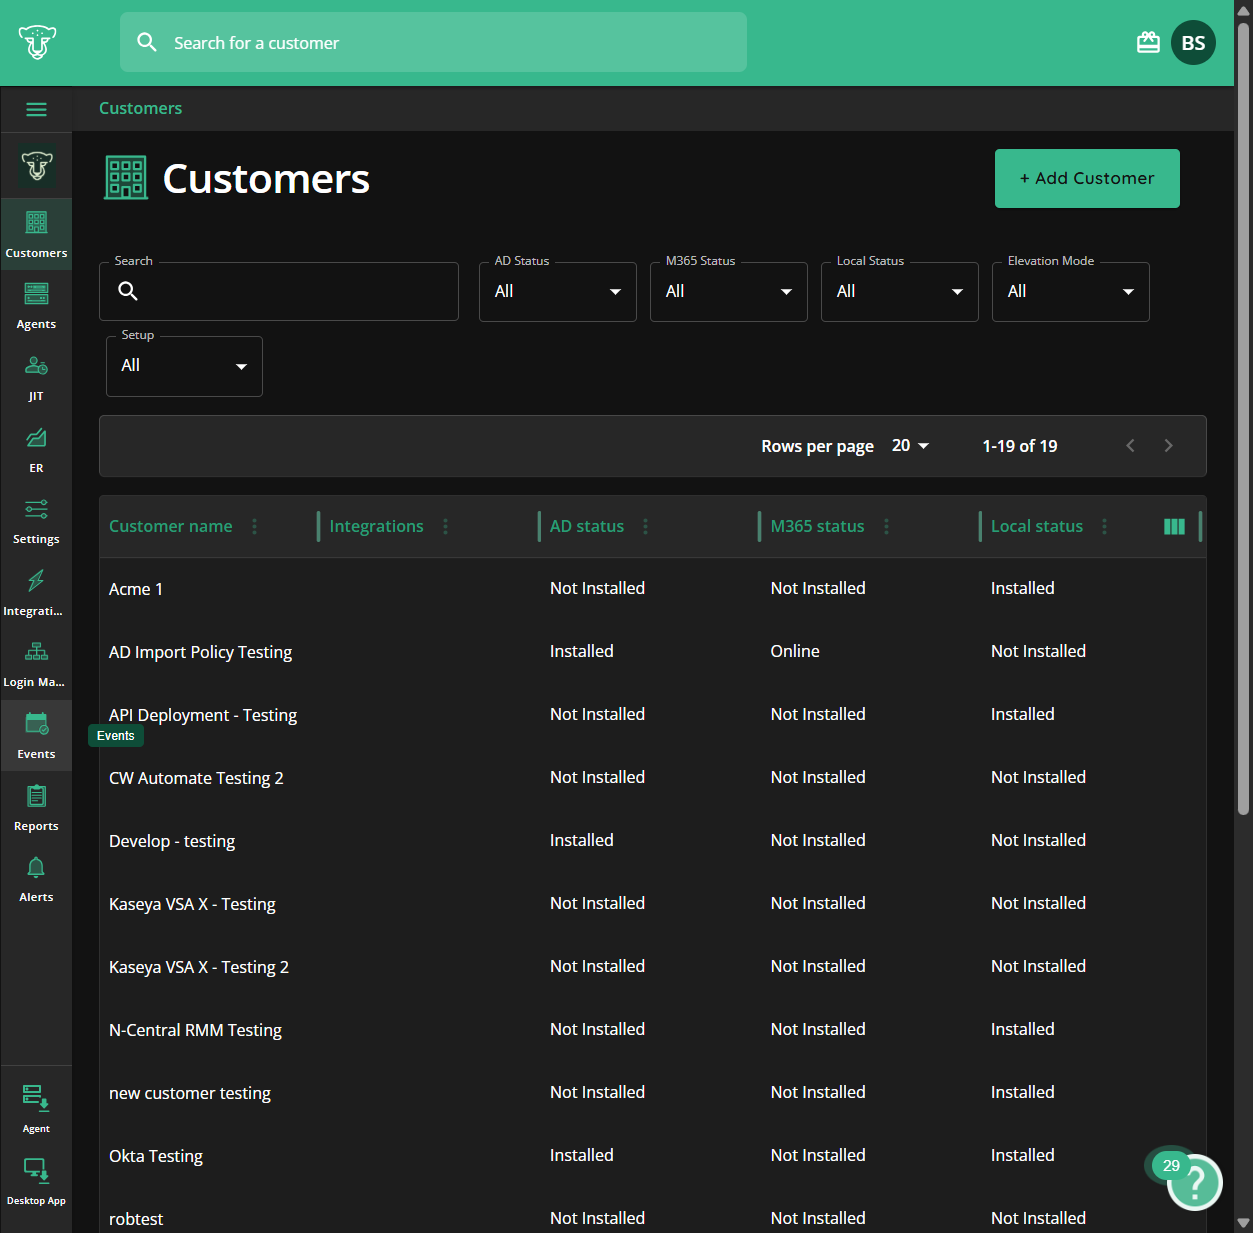Viewport: 1253px width, 1233px height.
Task: Open API Deployment - Testing customer
Action: [653, 715]
